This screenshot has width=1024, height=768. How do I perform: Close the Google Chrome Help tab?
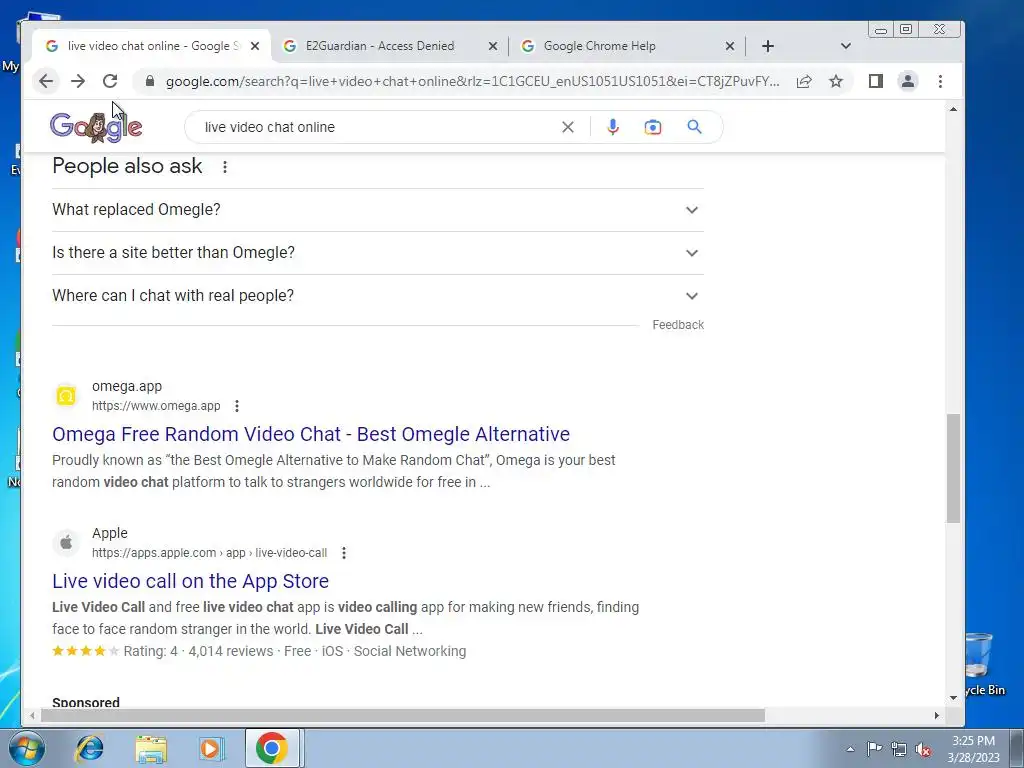[x=730, y=46]
